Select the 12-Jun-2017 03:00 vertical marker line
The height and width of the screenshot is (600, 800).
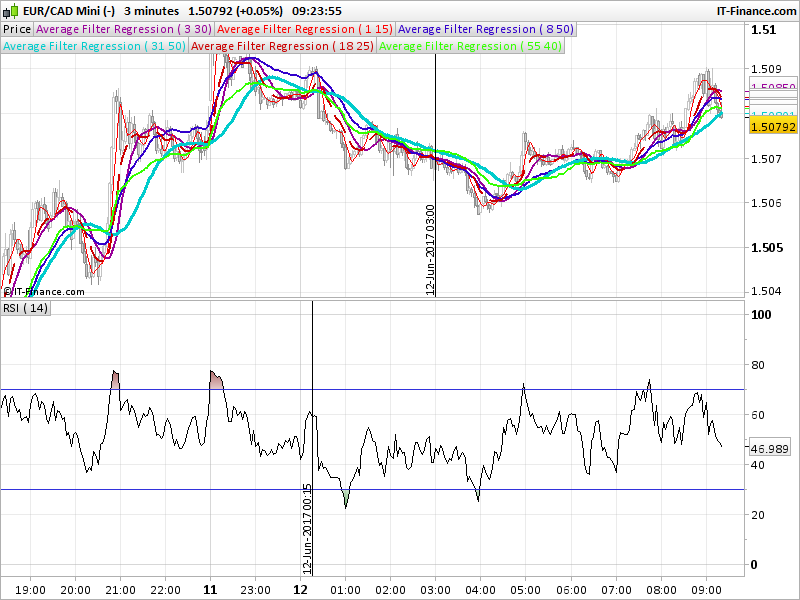click(435, 175)
